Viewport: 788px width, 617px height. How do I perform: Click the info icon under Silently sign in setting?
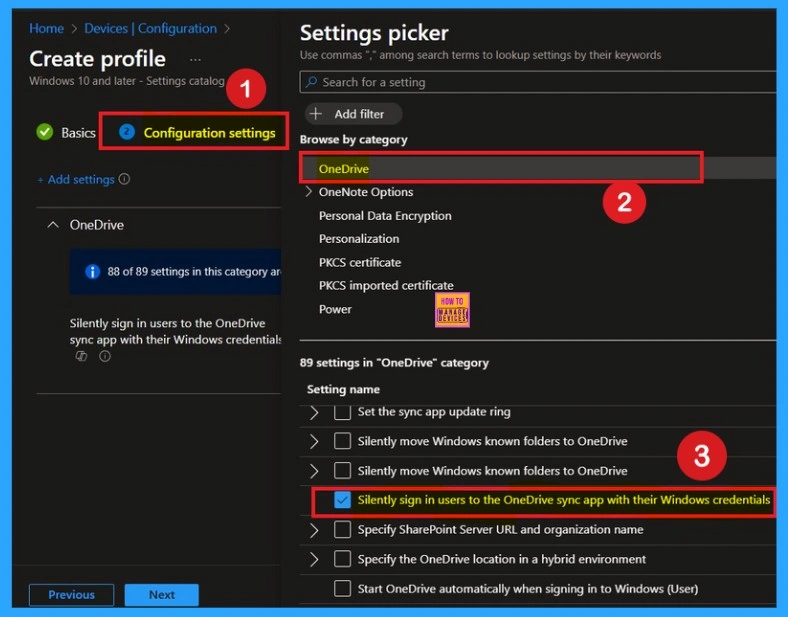[x=105, y=356]
